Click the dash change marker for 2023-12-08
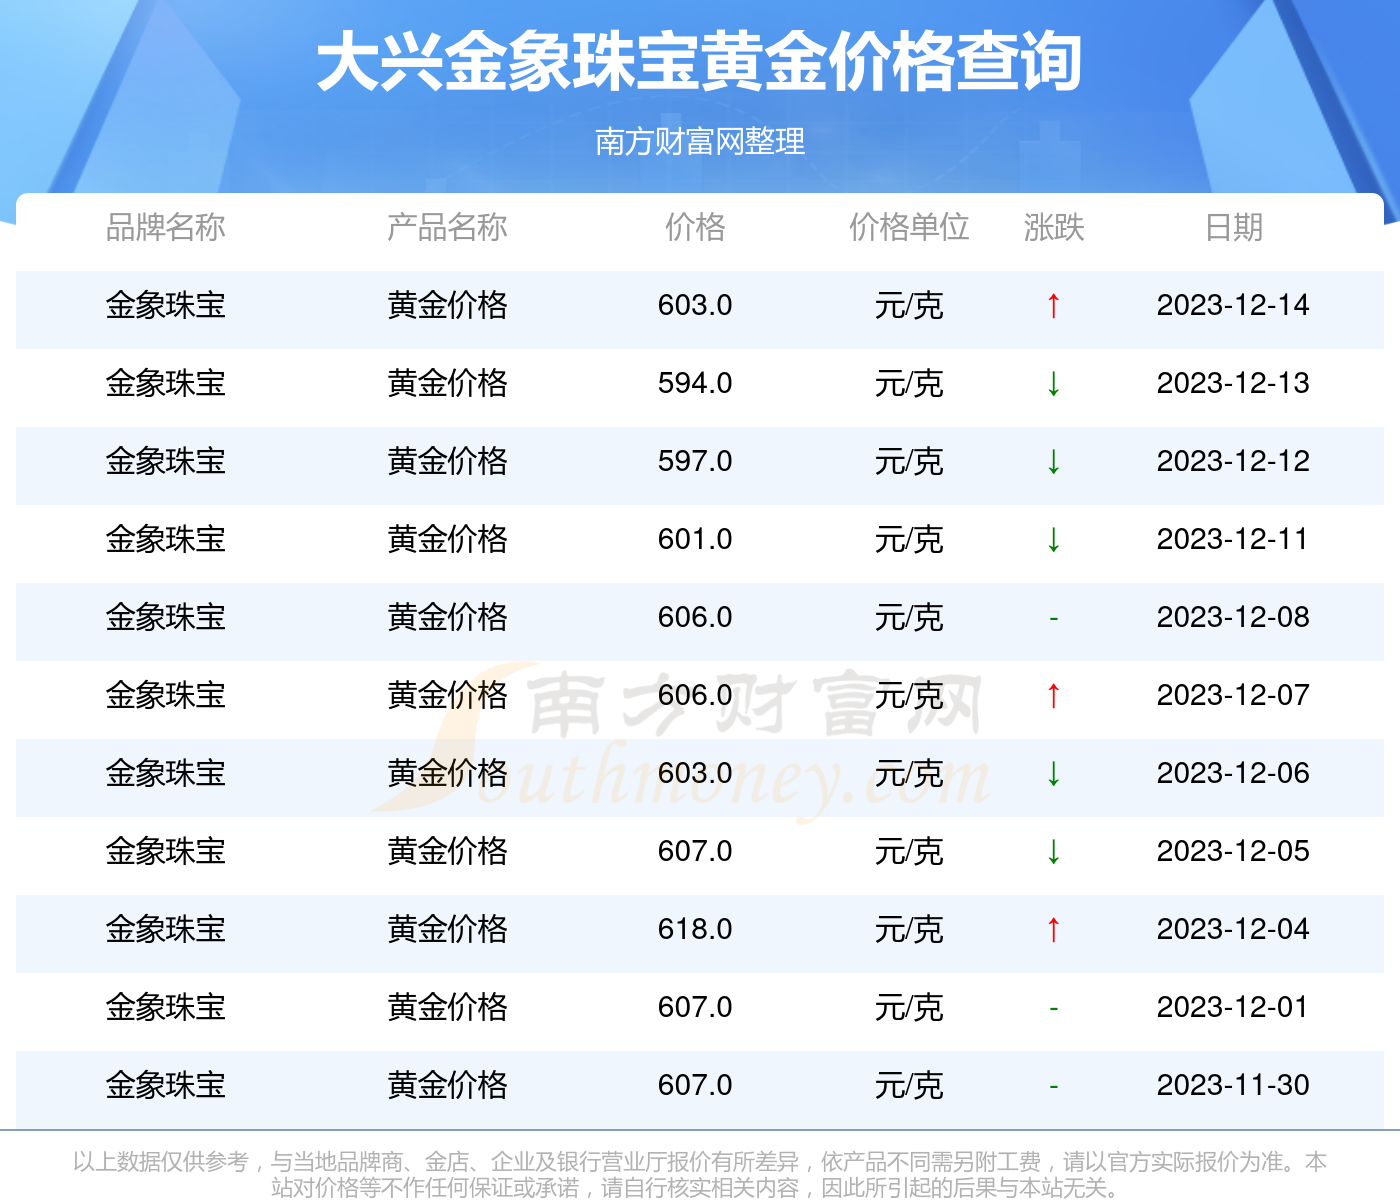Viewport: 1400px width, 1203px height. [x=1053, y=618]
